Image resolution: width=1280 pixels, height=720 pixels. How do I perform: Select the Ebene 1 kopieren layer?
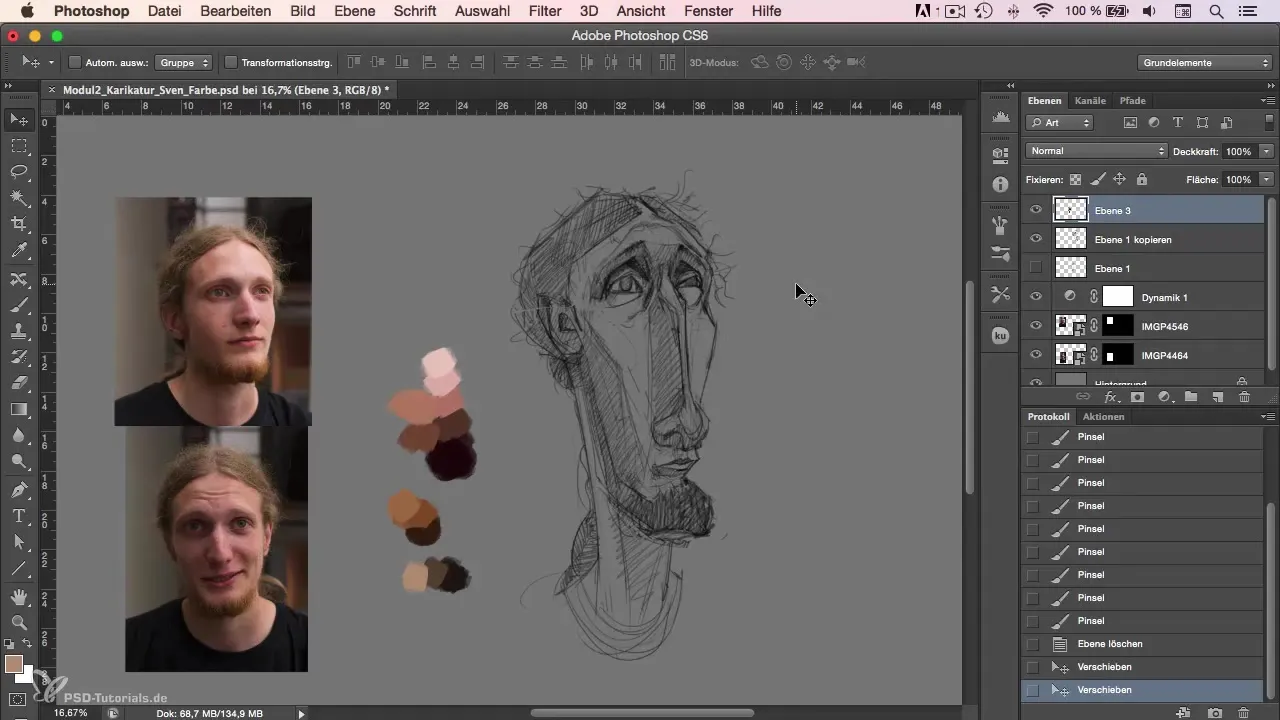(x=1145, y=239)
